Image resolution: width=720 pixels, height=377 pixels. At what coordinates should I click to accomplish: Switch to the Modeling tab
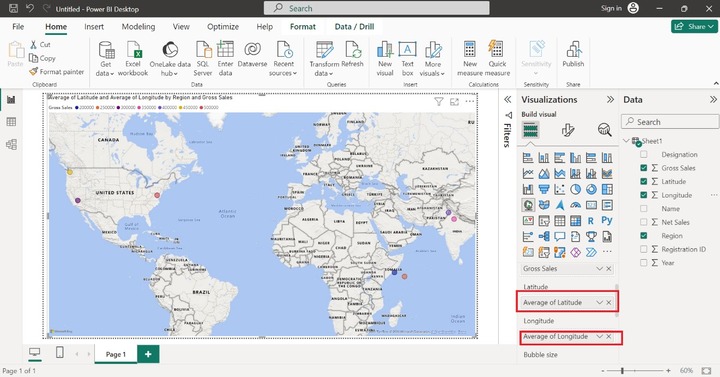[x=138, y=27]
